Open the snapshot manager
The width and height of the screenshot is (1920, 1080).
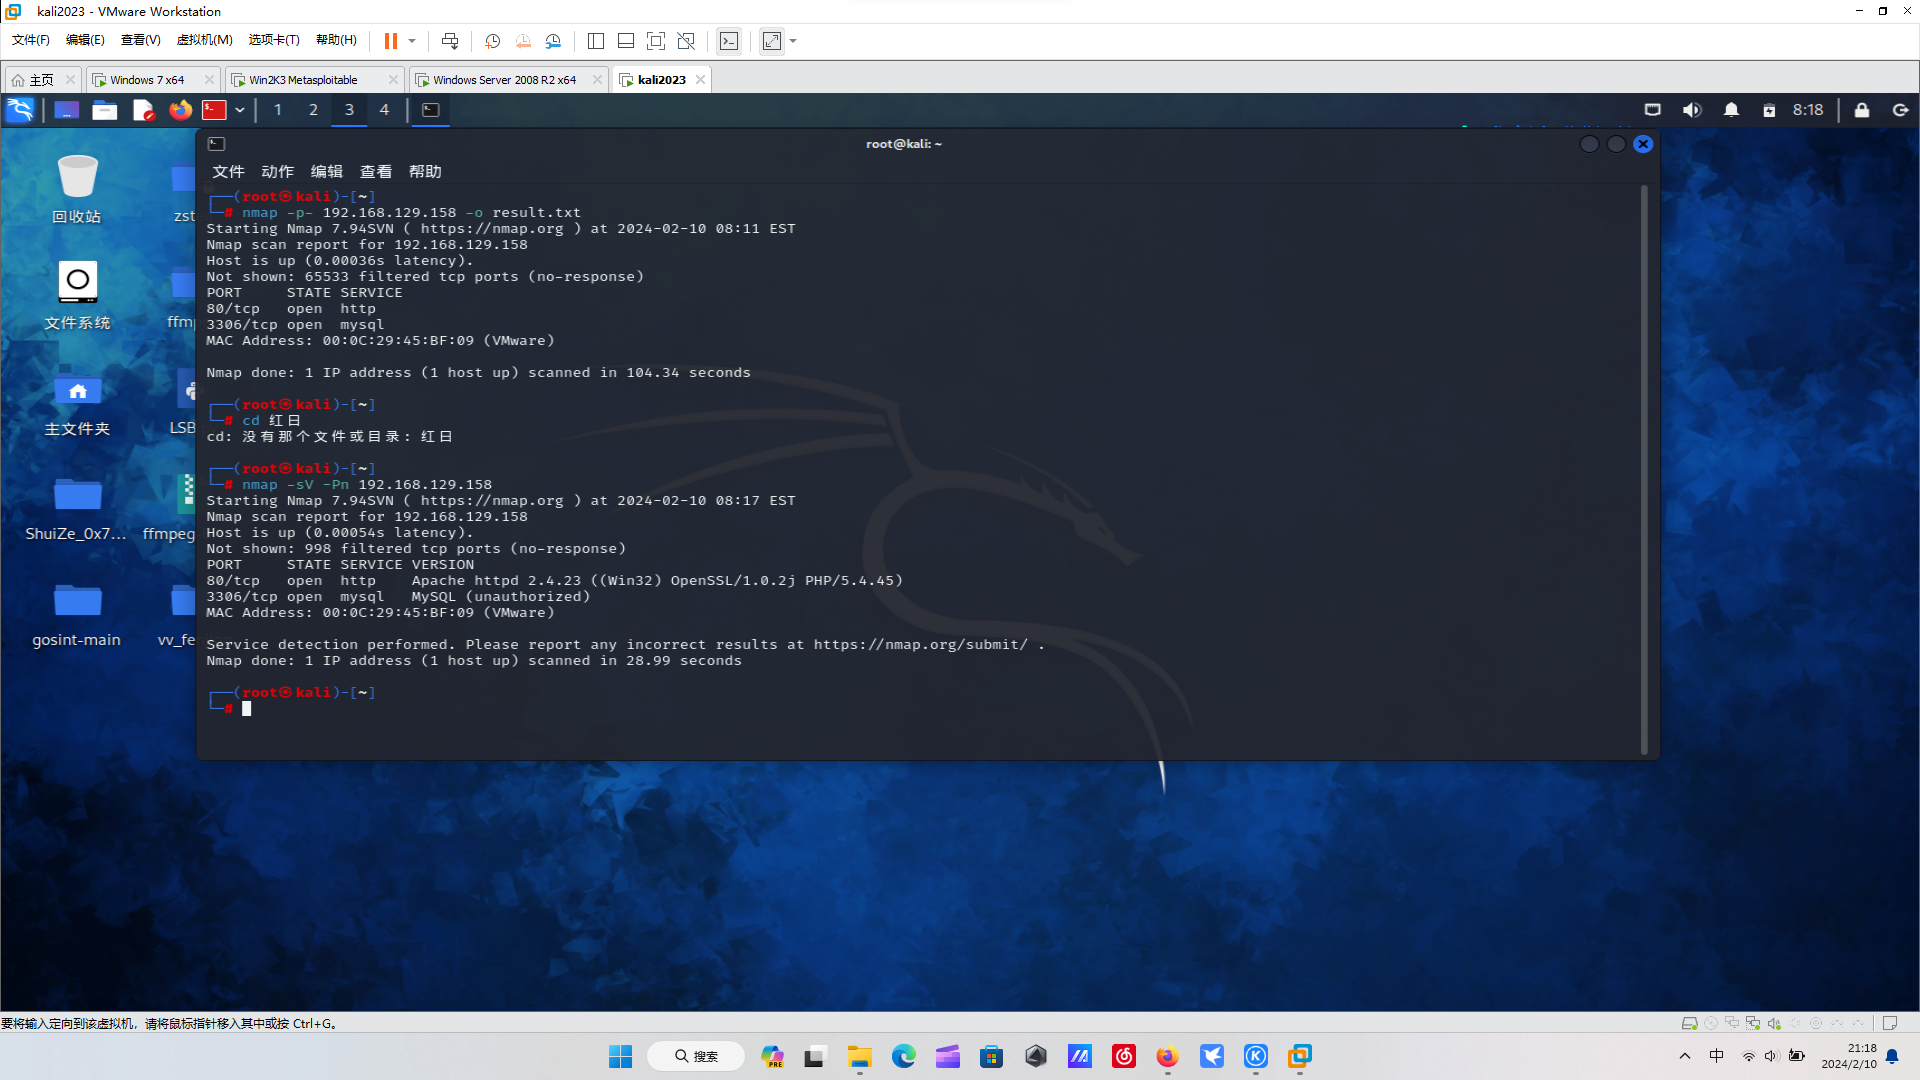tap(553, 41)
